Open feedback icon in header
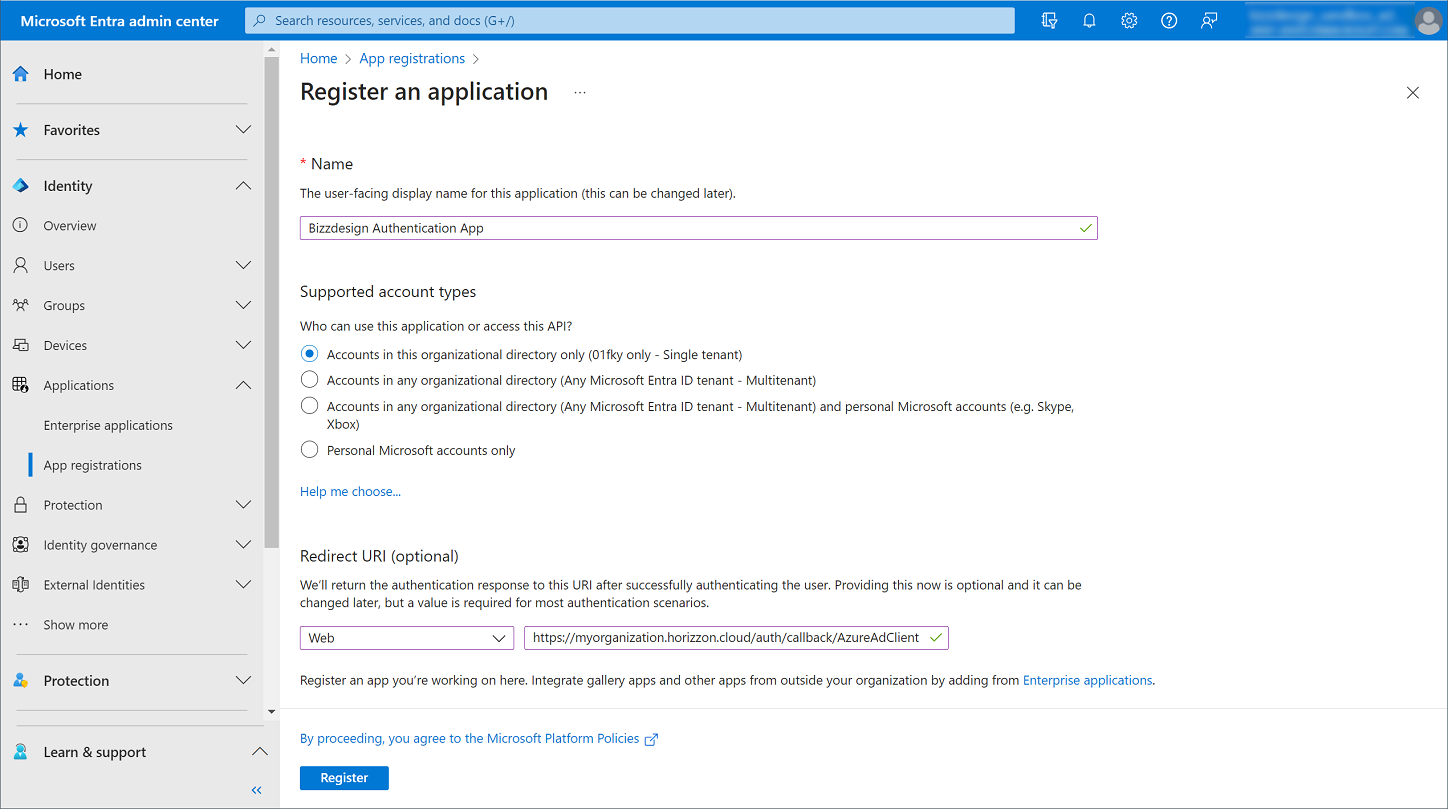 pyautogui.click(x=1209, y=20)
